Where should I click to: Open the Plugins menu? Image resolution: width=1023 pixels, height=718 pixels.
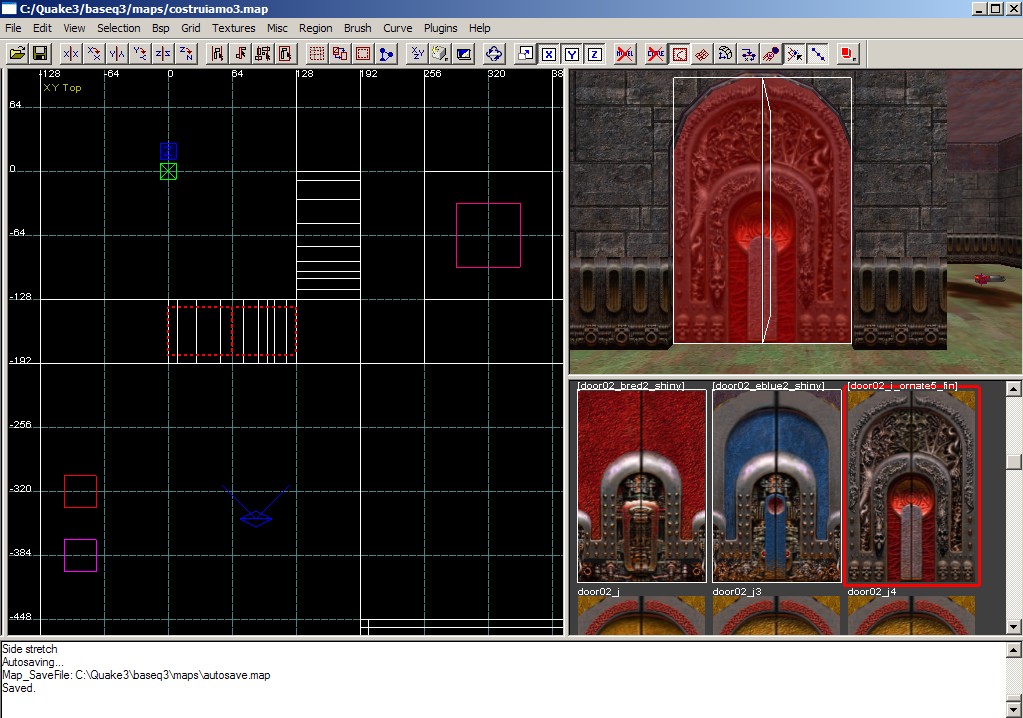tap(440, 28)
